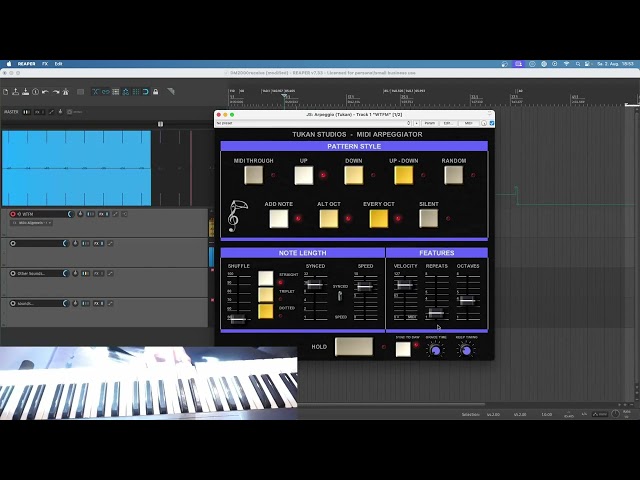The image size is (640, 480).
Task: Click the New Project toolbar icon
Action: pyautogui.click(x=6, y=92)
